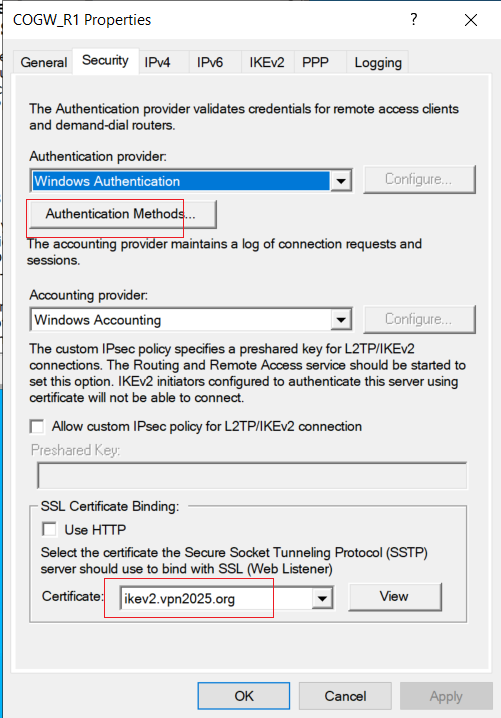Open the General tab
501x718 pixels.
(x=44, y=62)
